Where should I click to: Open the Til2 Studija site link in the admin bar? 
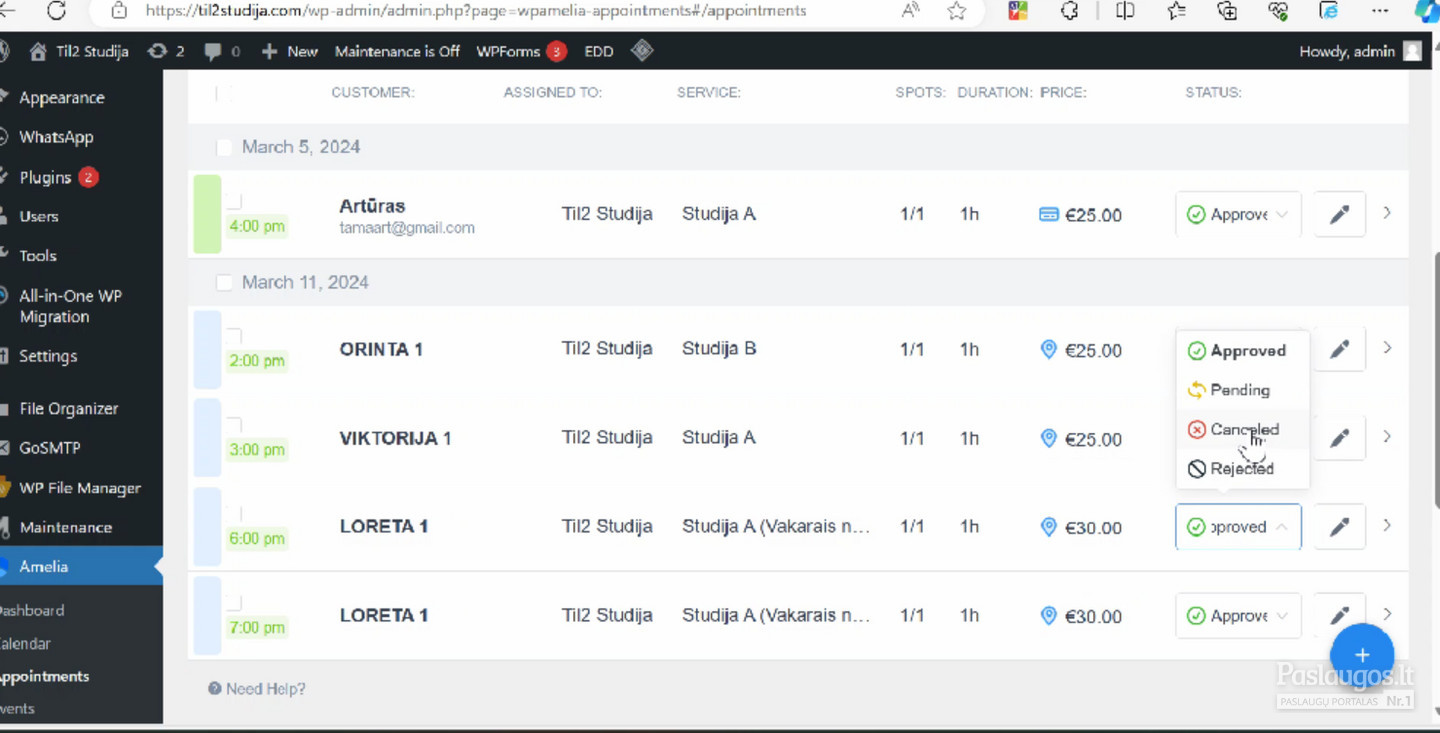point(79,51)
